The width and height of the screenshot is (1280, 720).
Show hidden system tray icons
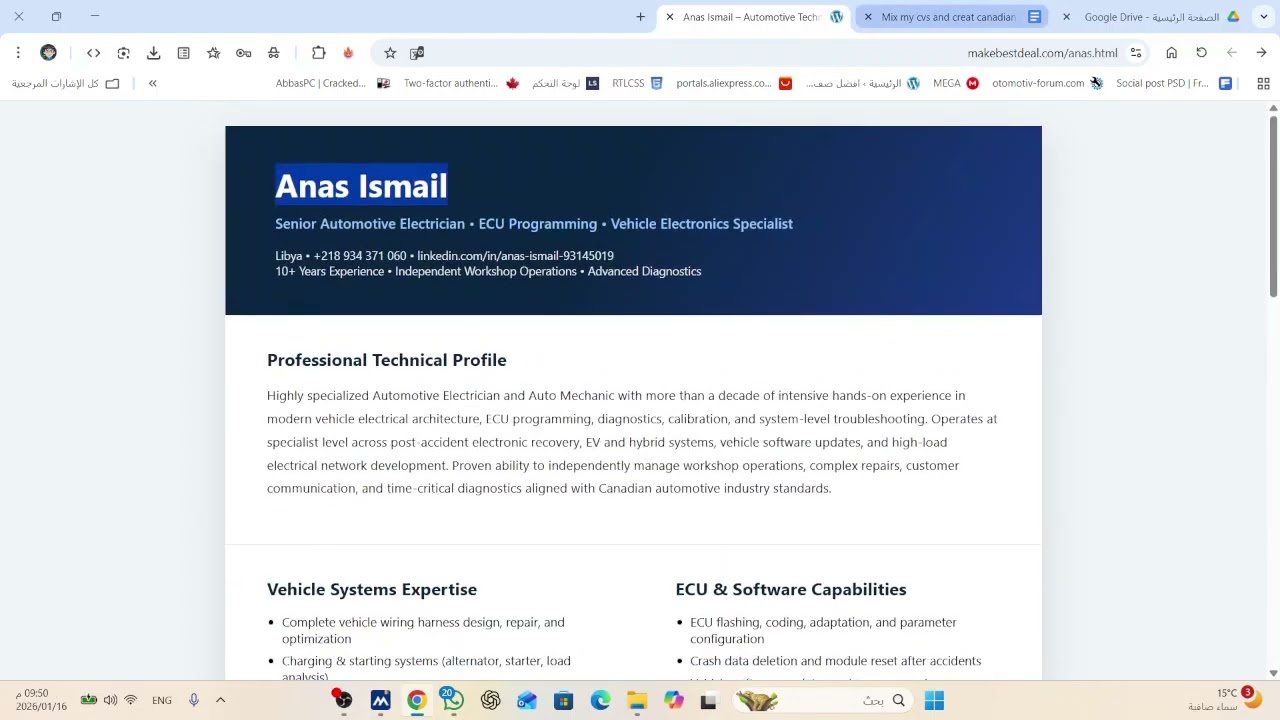pos(220,700)
